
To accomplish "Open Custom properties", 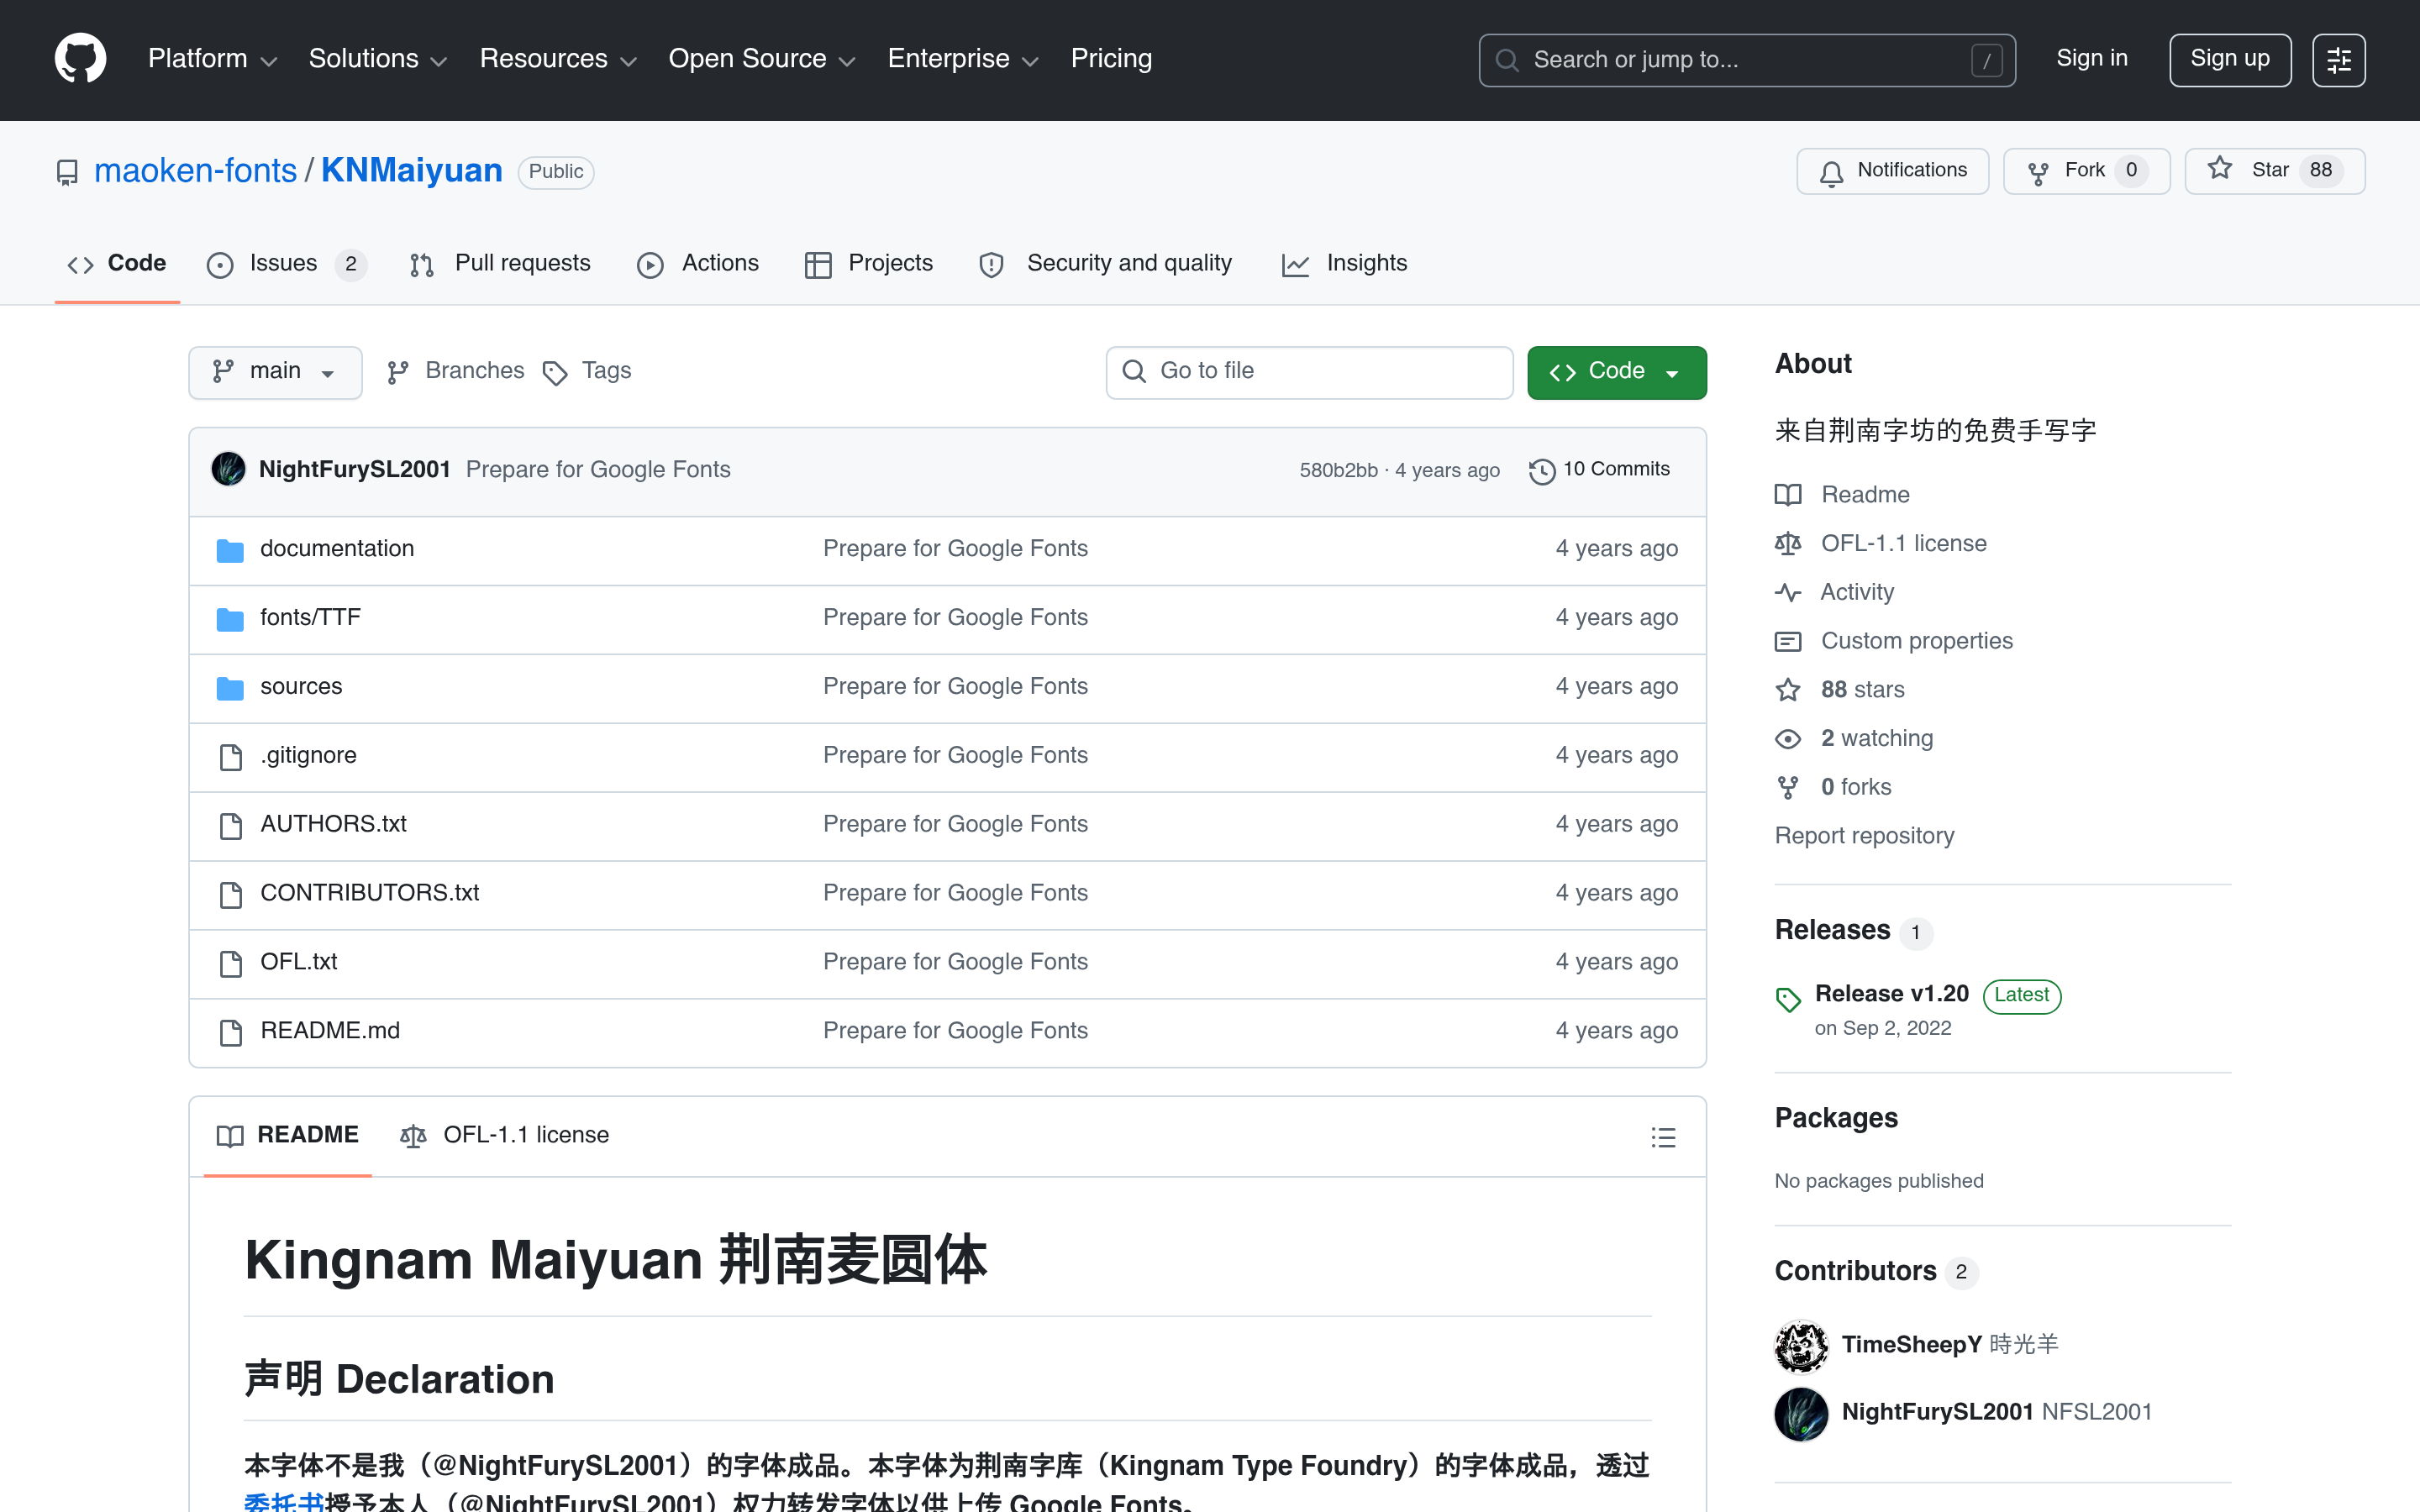I will click(1894, 641).
